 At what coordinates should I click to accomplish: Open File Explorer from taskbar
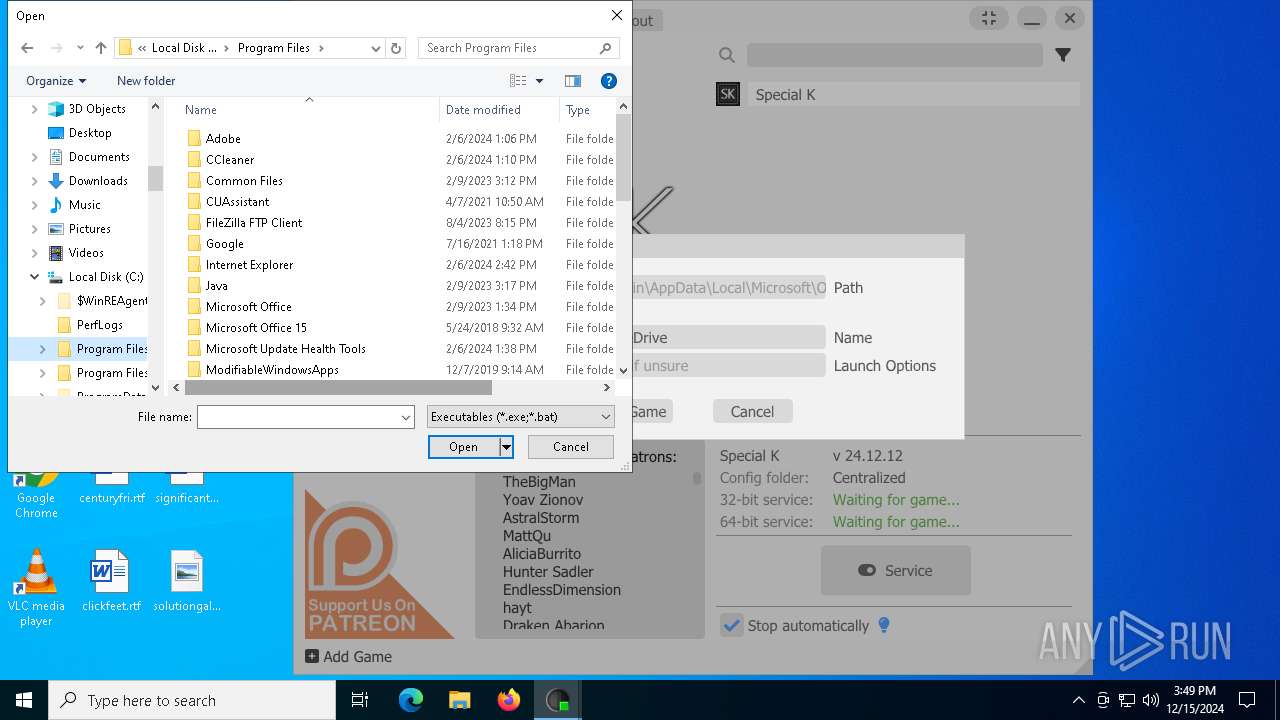460,700
